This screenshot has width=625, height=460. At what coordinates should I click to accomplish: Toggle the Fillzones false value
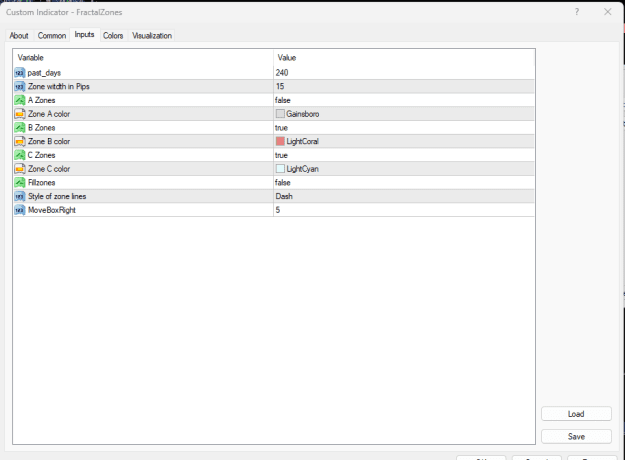(x=404, y=183)
